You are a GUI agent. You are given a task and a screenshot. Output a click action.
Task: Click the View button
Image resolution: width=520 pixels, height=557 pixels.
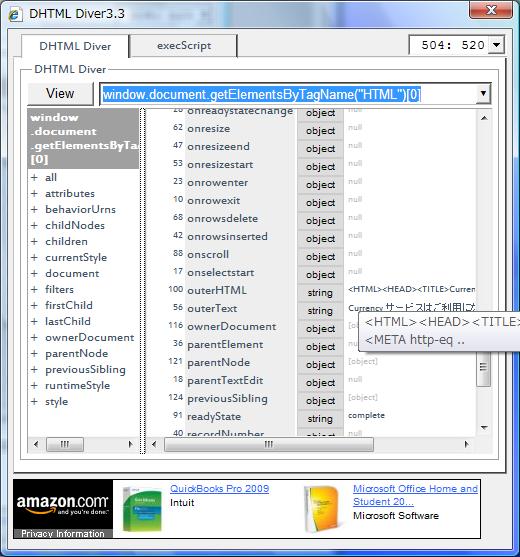tap(60, 94)
